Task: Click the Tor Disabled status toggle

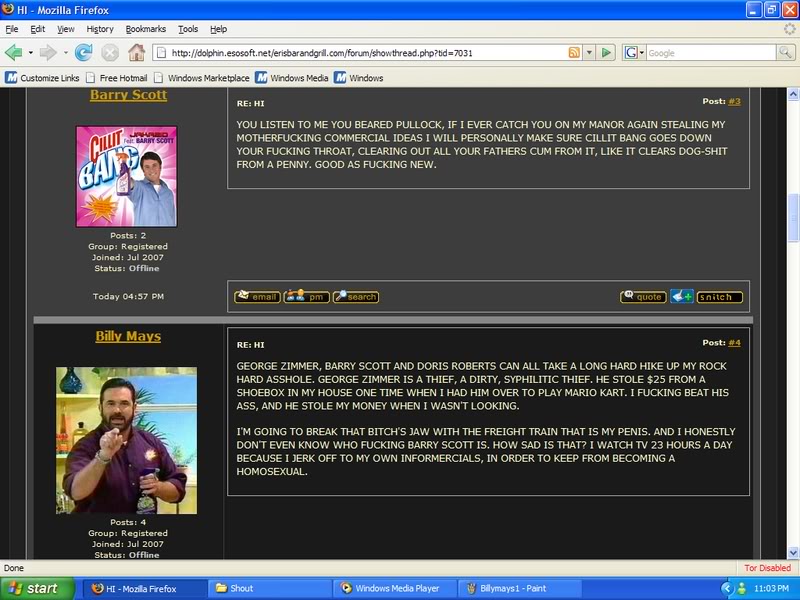Action: [767, 568]
